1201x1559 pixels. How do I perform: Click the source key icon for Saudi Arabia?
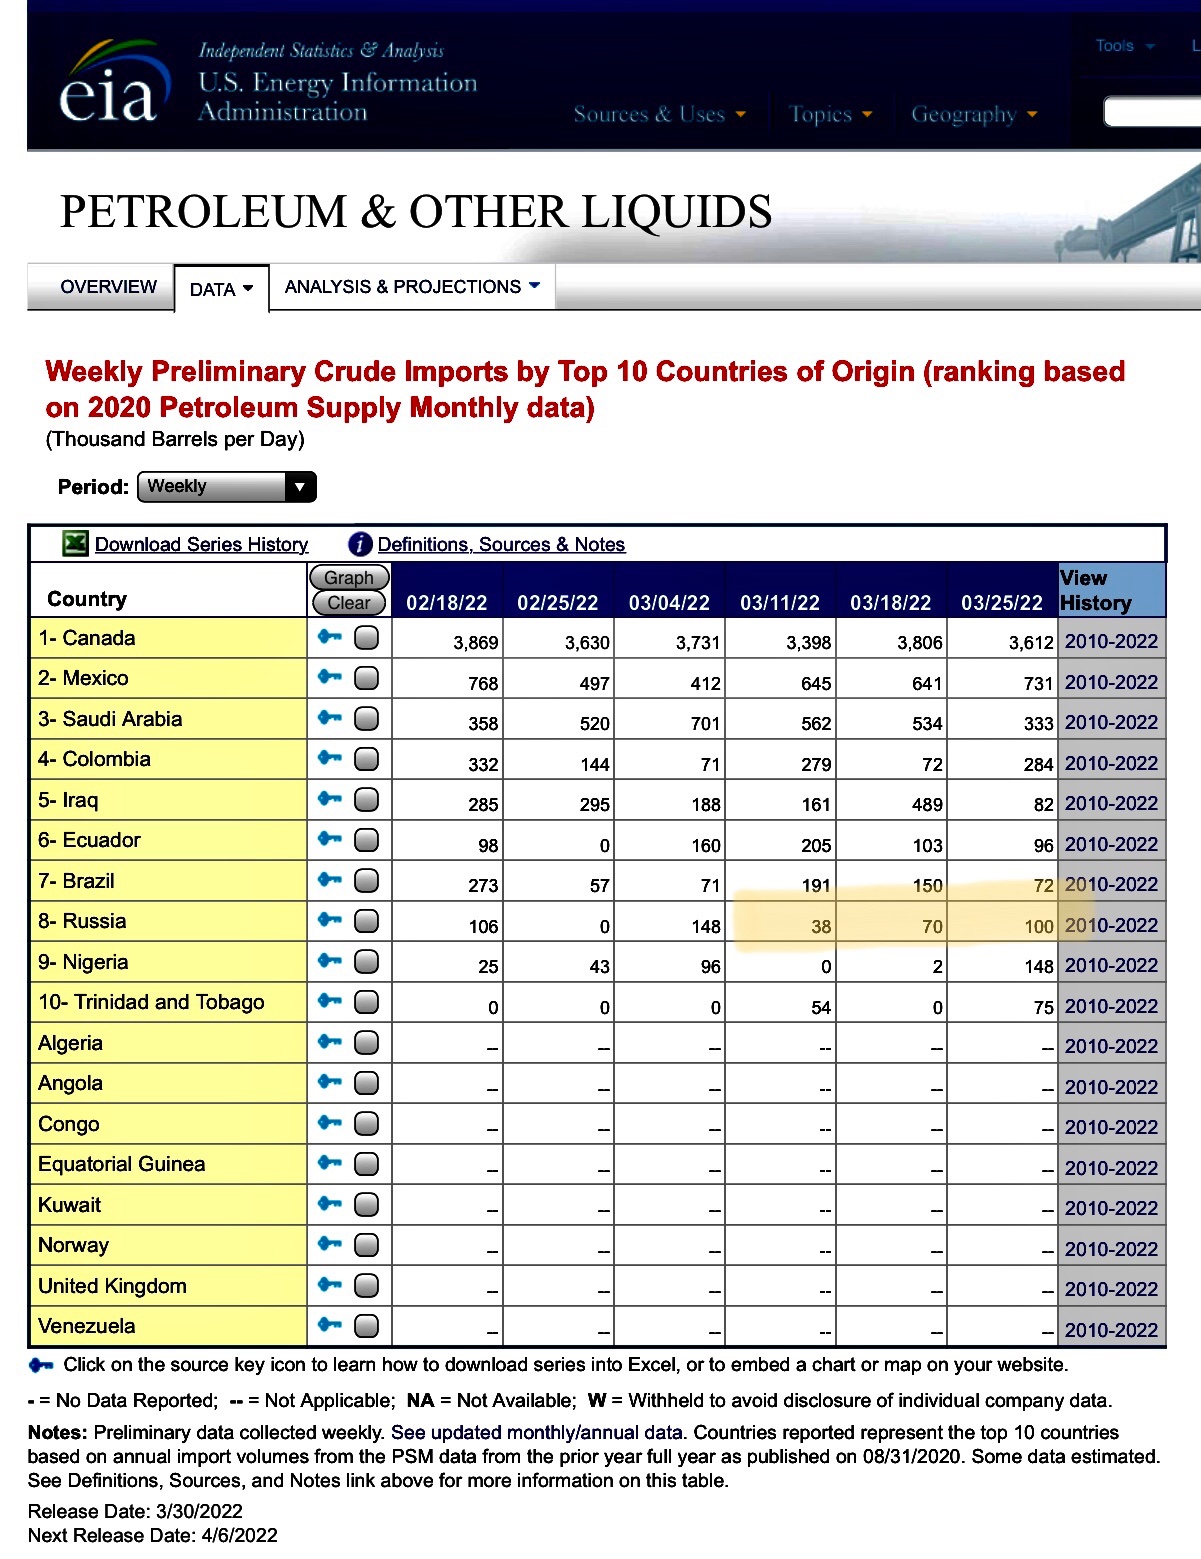(x=330, y=718)
